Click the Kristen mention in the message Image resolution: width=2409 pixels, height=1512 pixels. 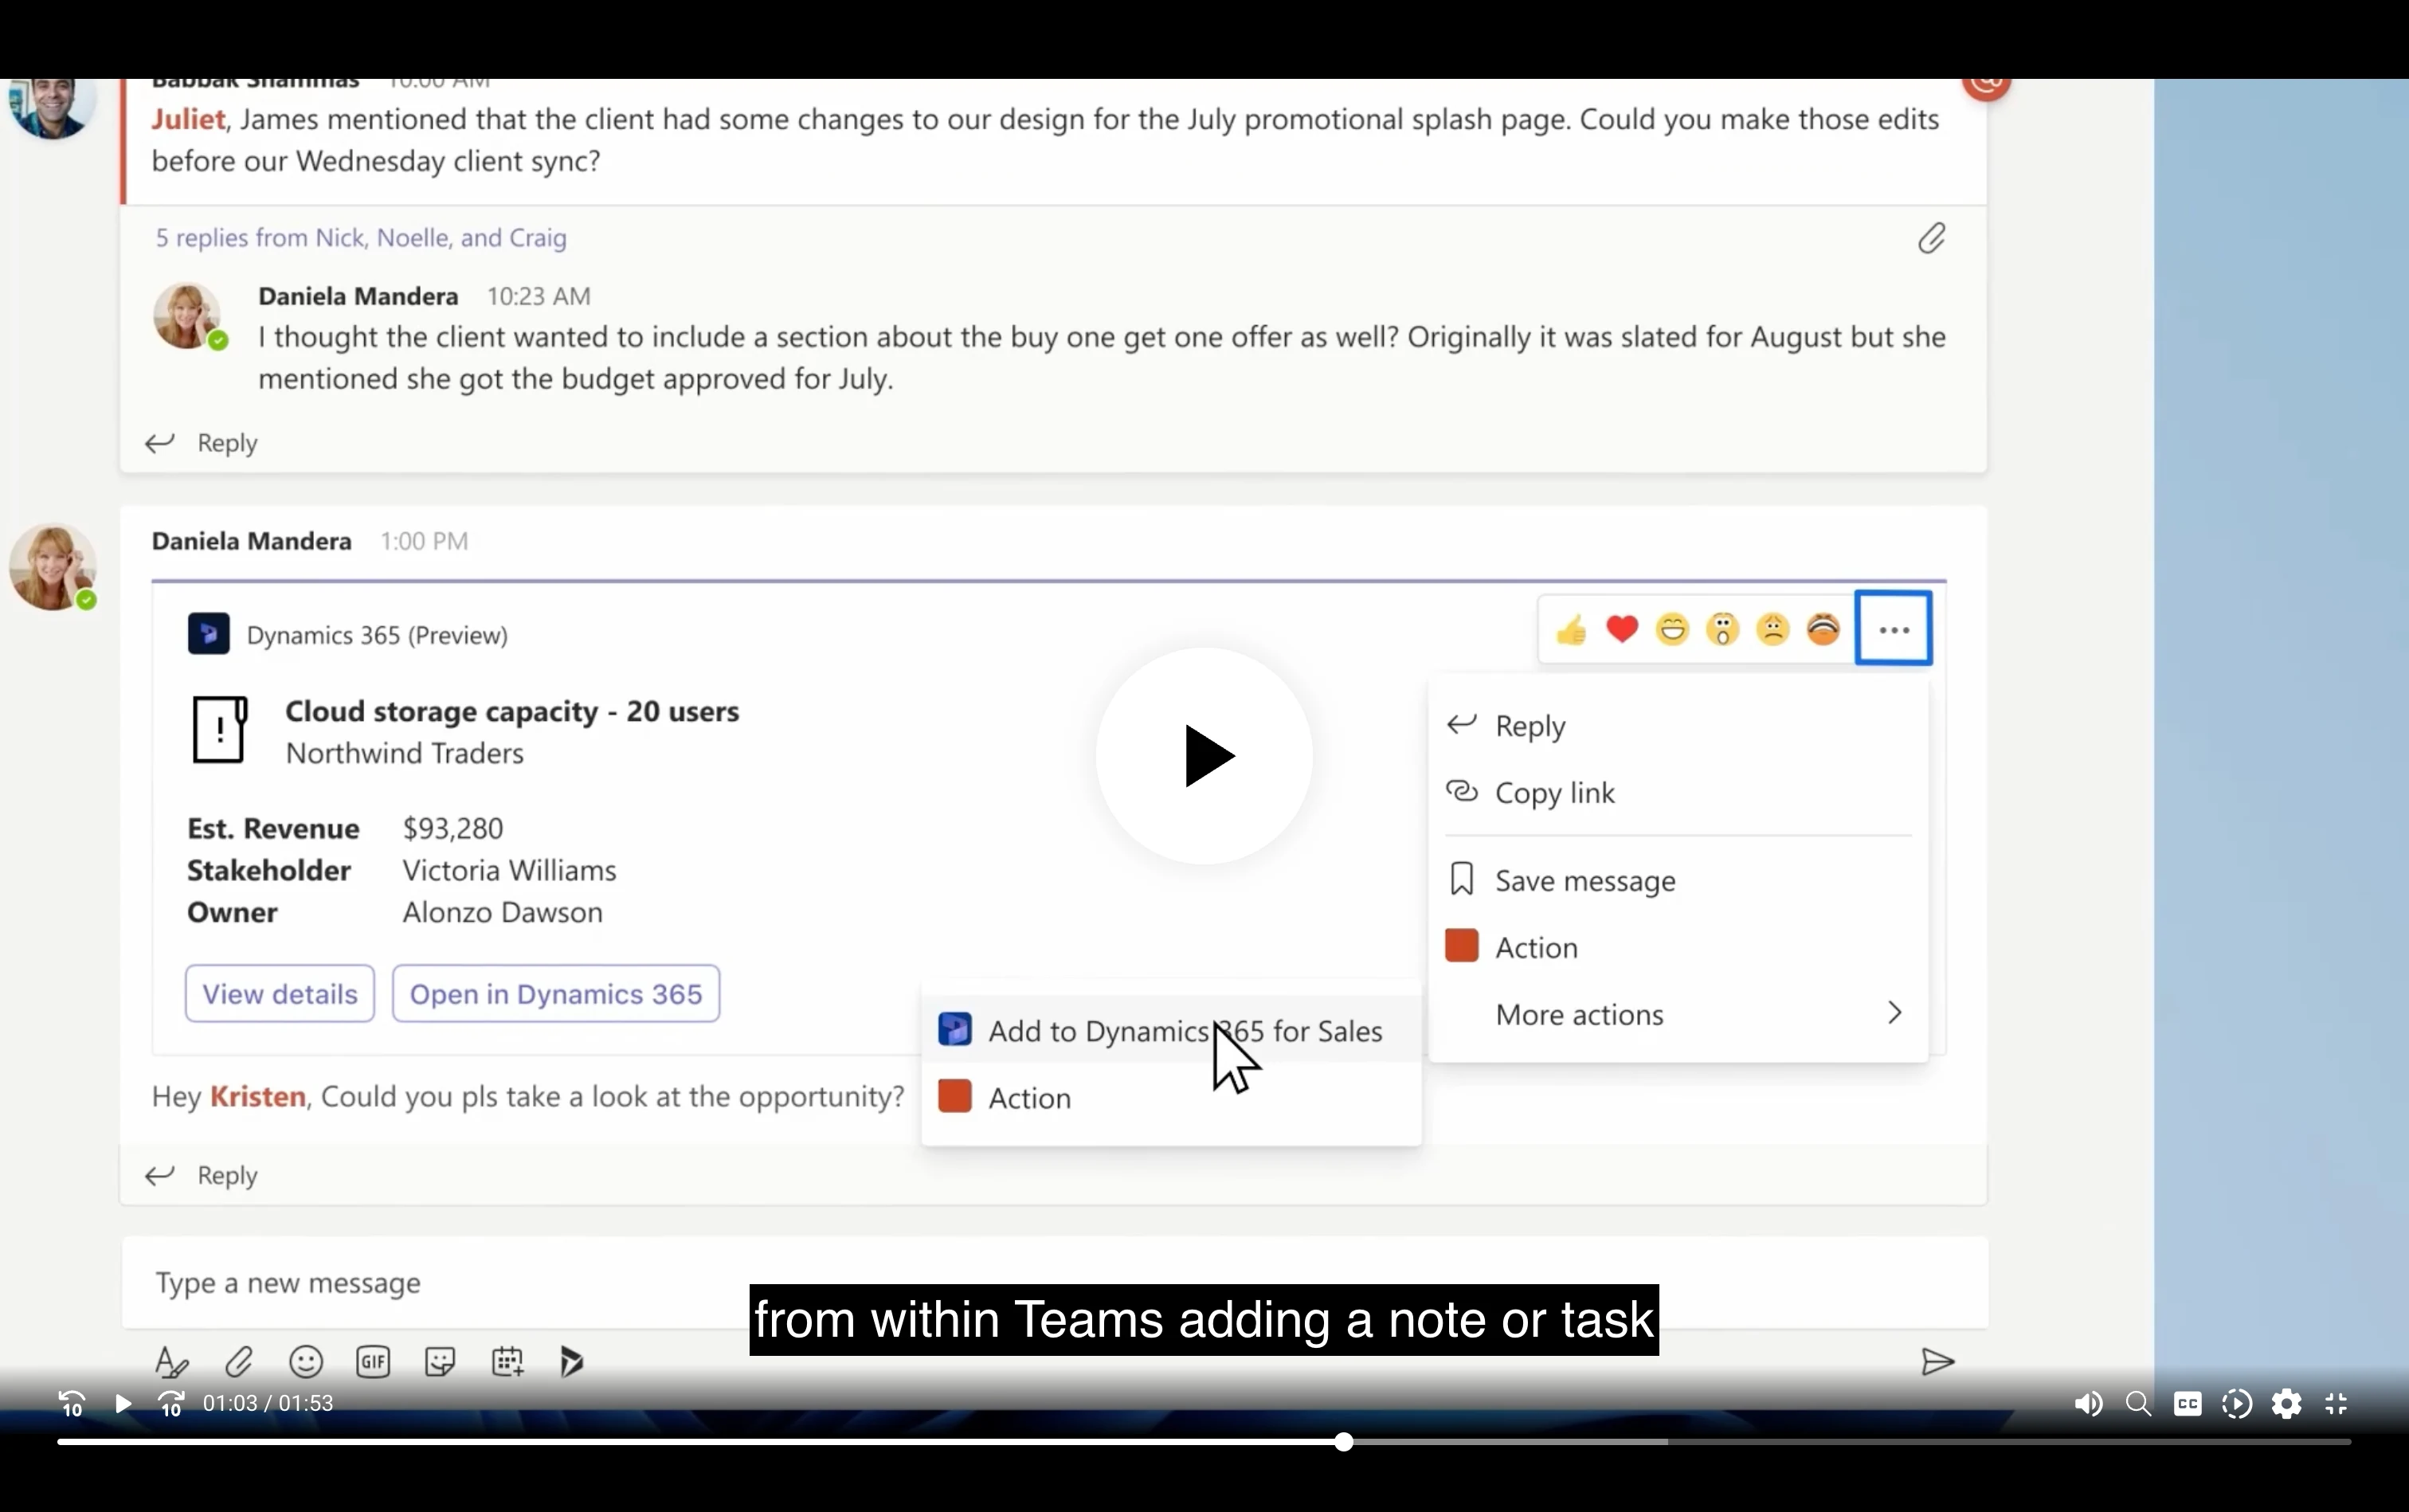coord(258,1096)
